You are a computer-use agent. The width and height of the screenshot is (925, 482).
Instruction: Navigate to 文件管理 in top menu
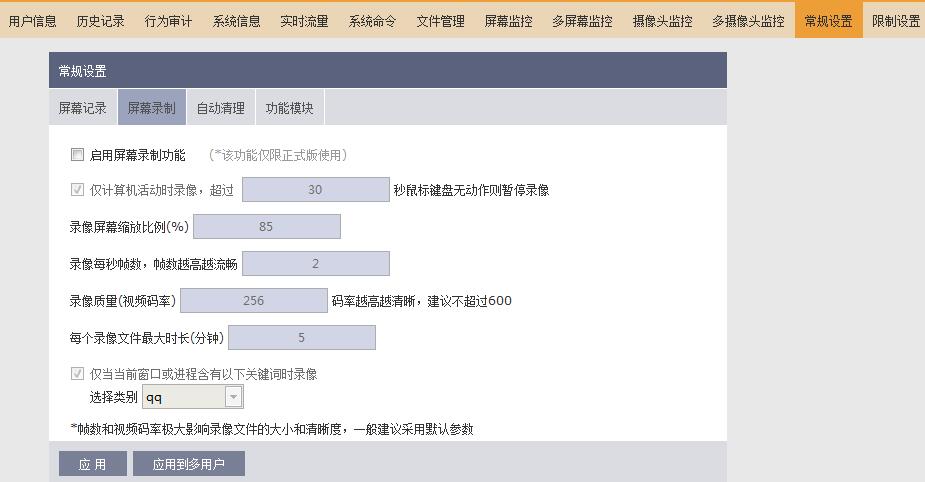click(441, 20)
